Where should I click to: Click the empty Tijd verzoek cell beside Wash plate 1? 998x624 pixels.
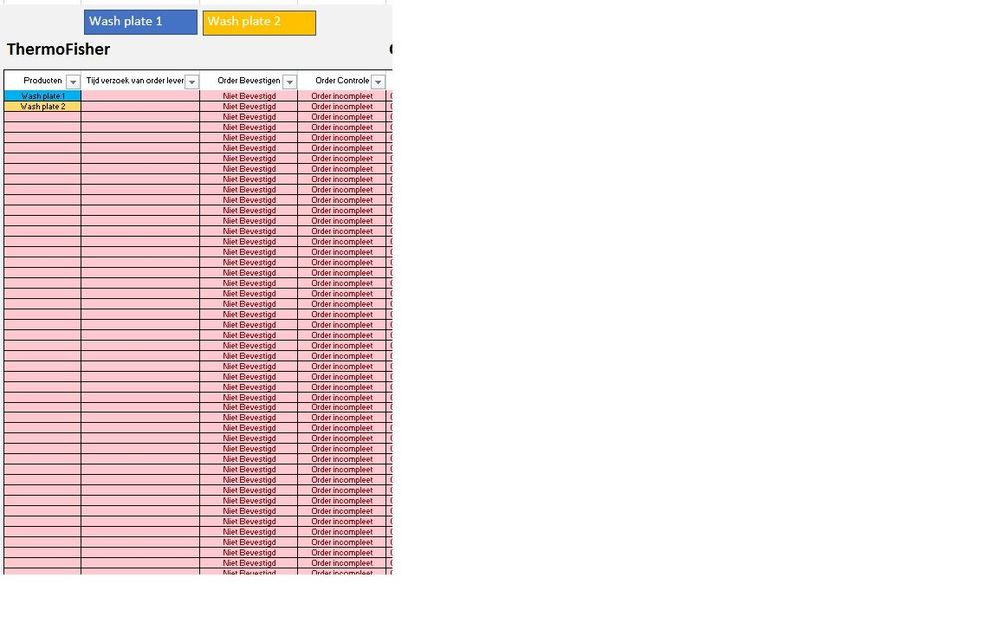[140, 95]
